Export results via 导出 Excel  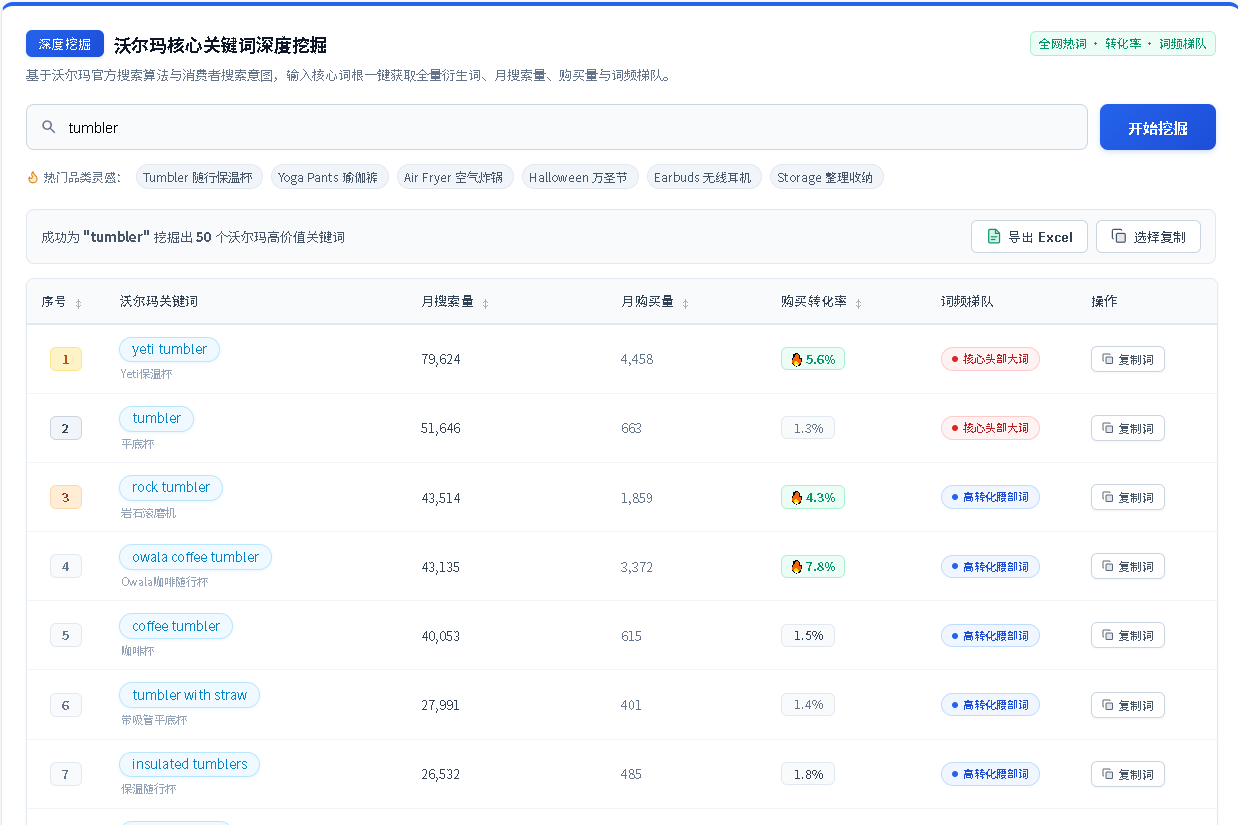tap(1029, 237)
